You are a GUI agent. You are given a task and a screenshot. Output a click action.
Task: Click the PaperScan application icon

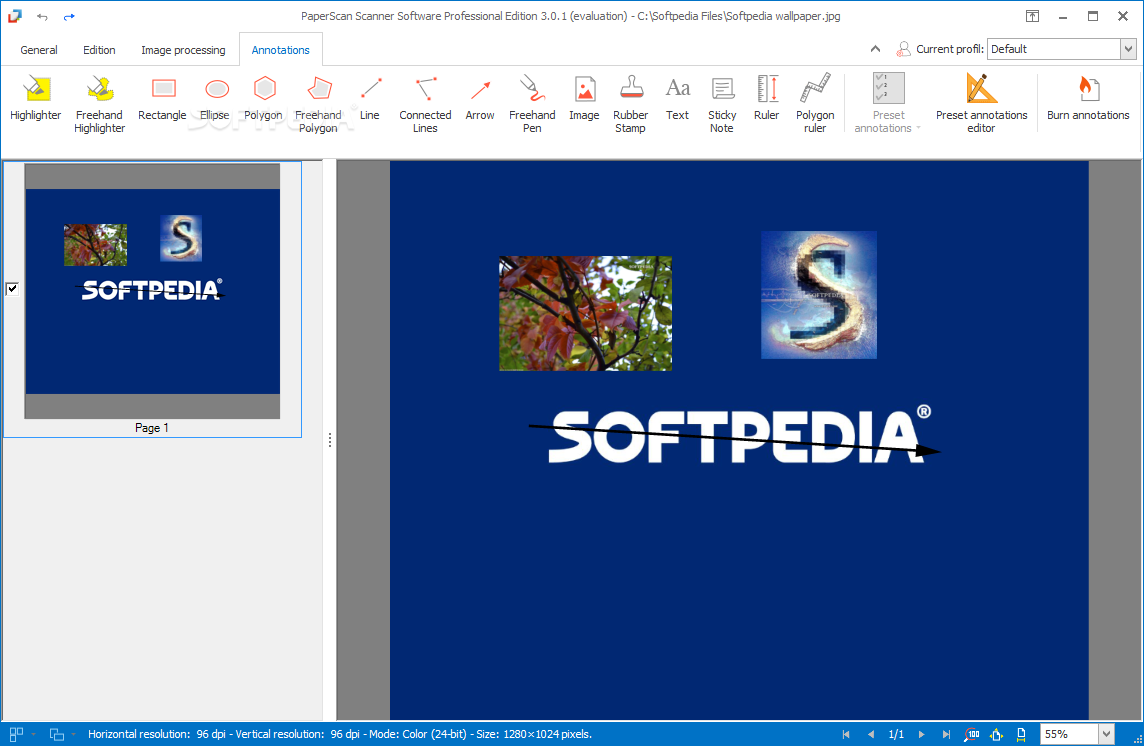pos(15,16)
